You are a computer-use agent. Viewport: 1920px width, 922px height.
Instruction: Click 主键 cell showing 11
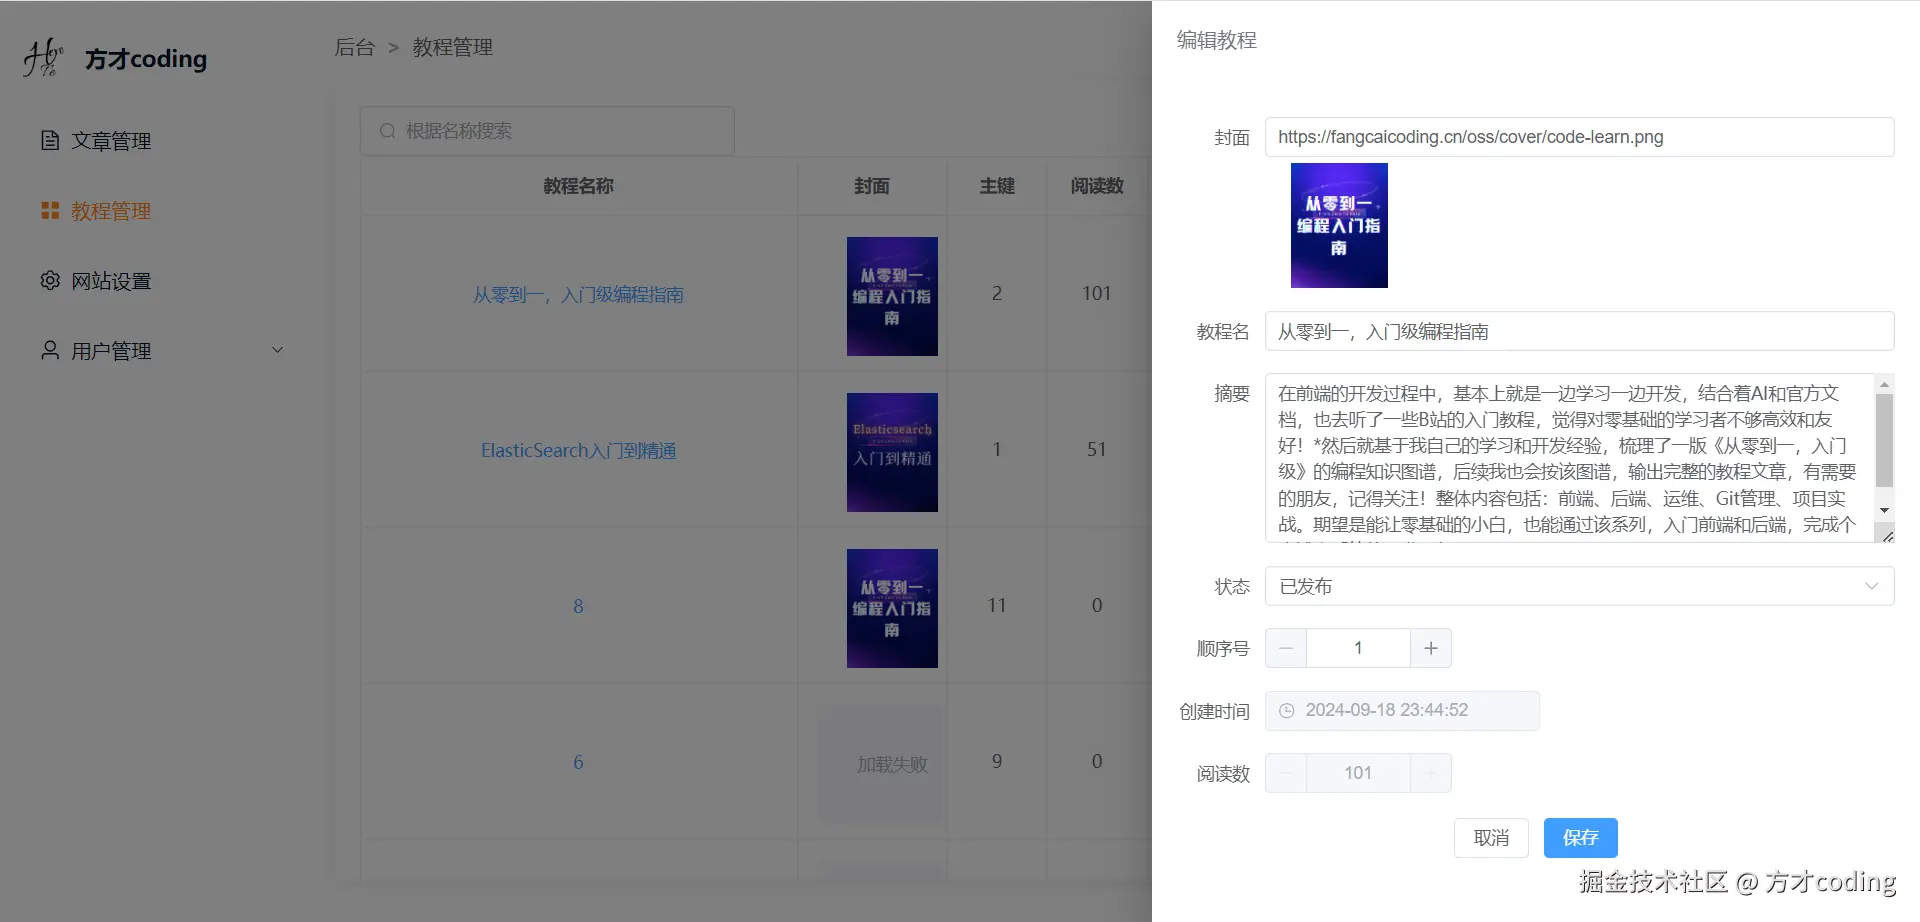[x=997, y=606]
